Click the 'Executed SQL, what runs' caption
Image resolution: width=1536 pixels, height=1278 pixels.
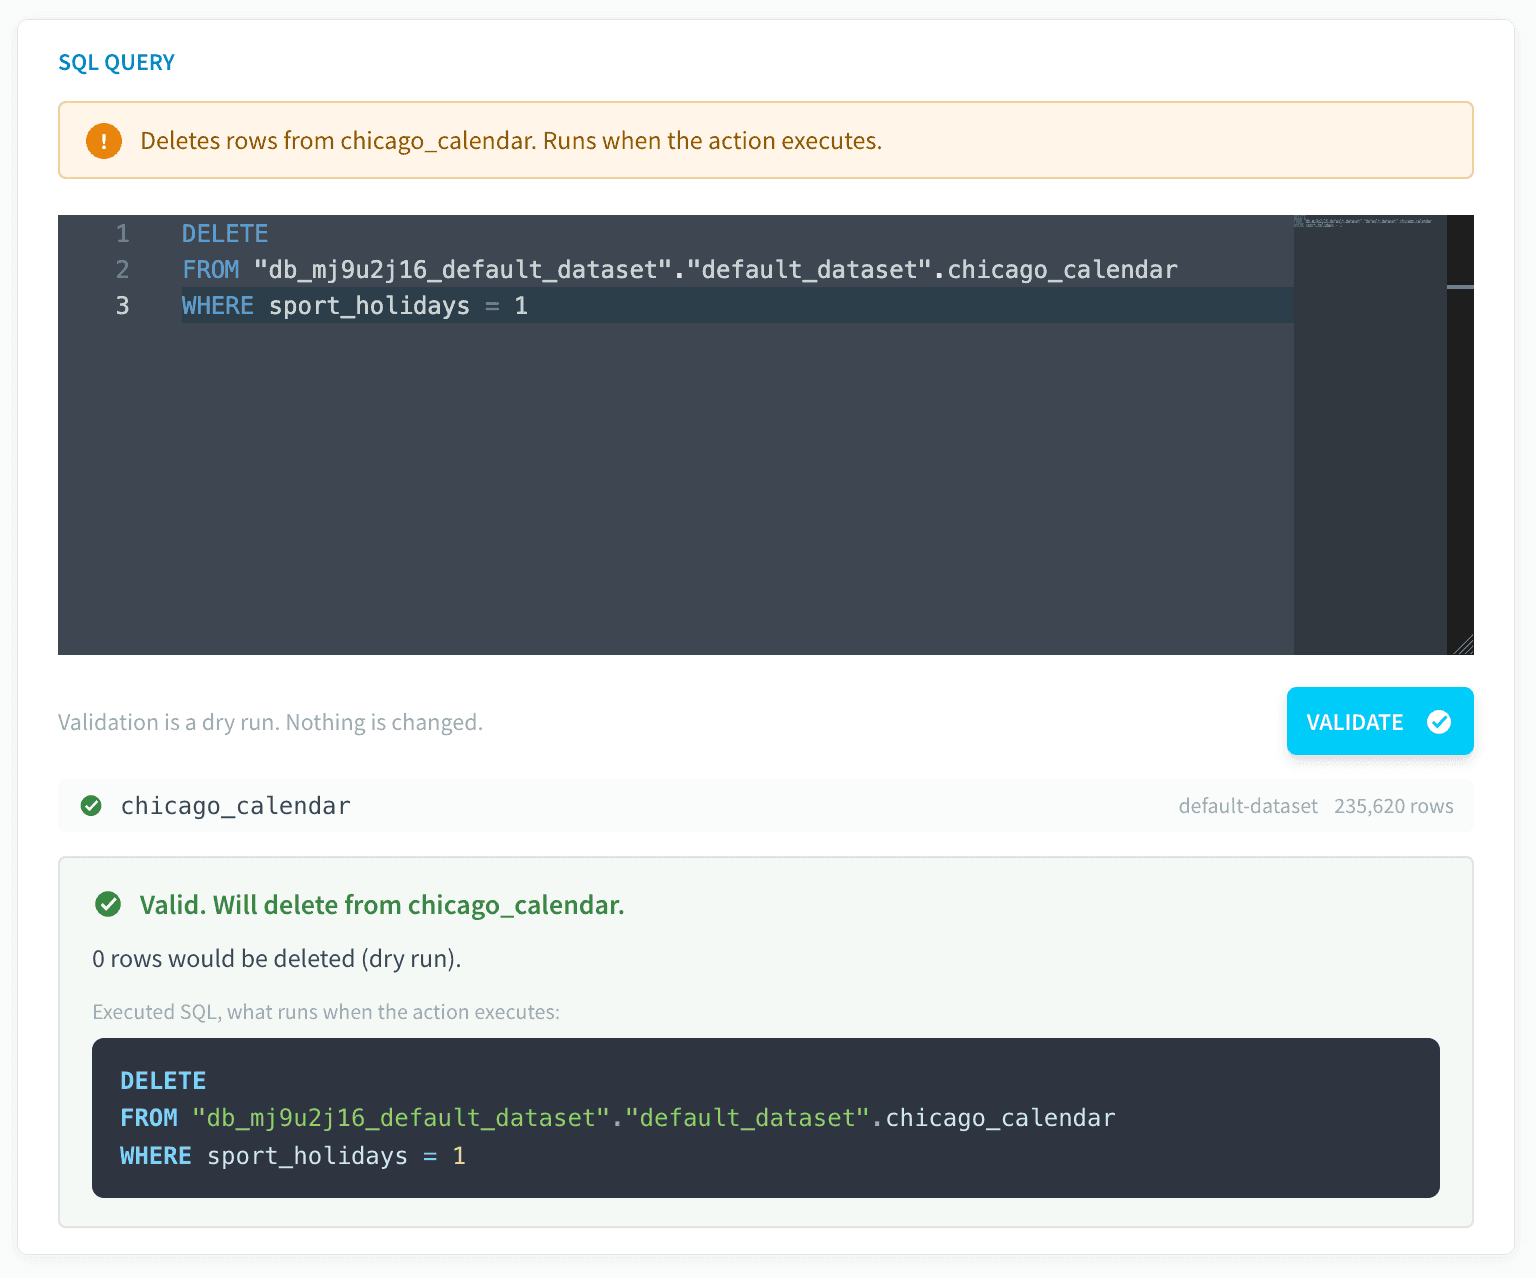(x=326, y=1012)
